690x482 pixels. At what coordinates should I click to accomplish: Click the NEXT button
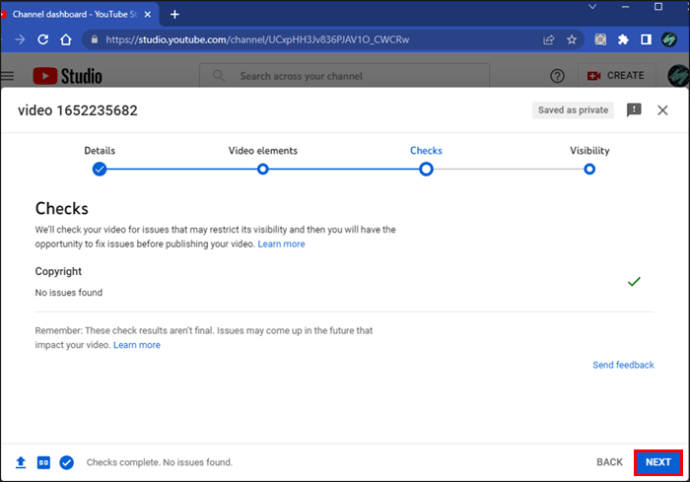tap(658, 462)
